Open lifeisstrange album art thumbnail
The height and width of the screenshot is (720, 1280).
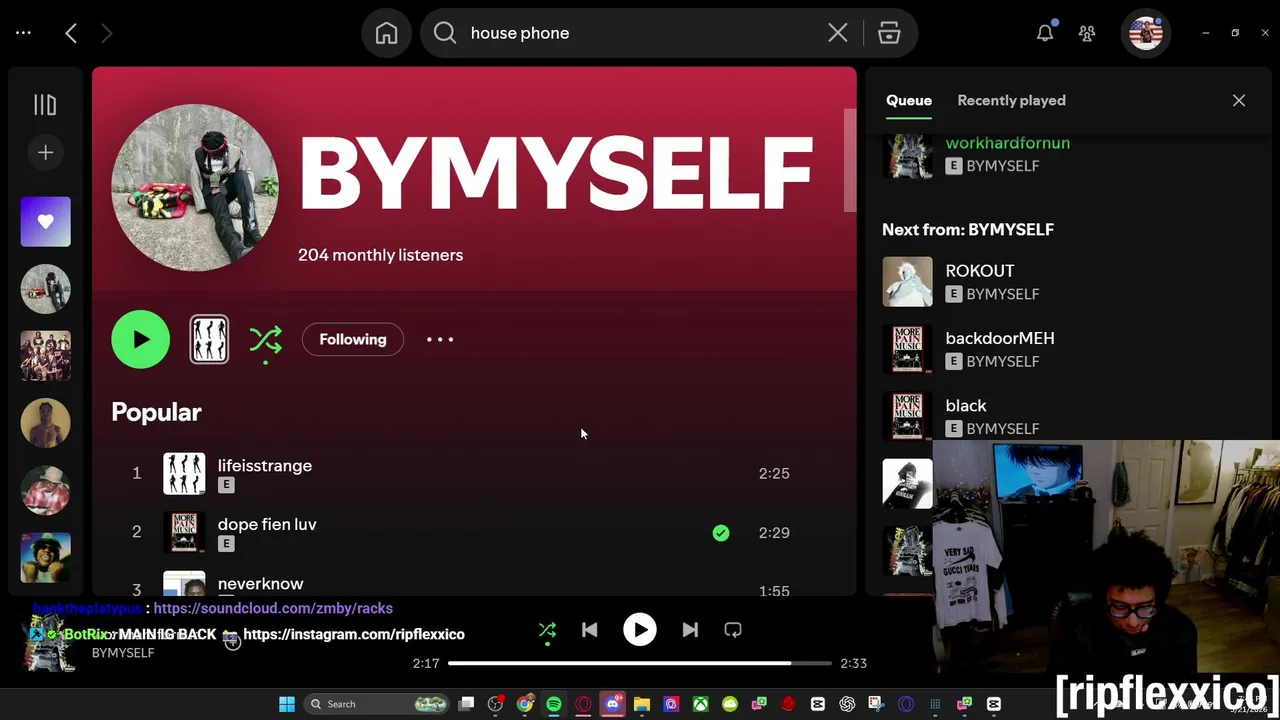pyautogui.click(x=184, y=474)
